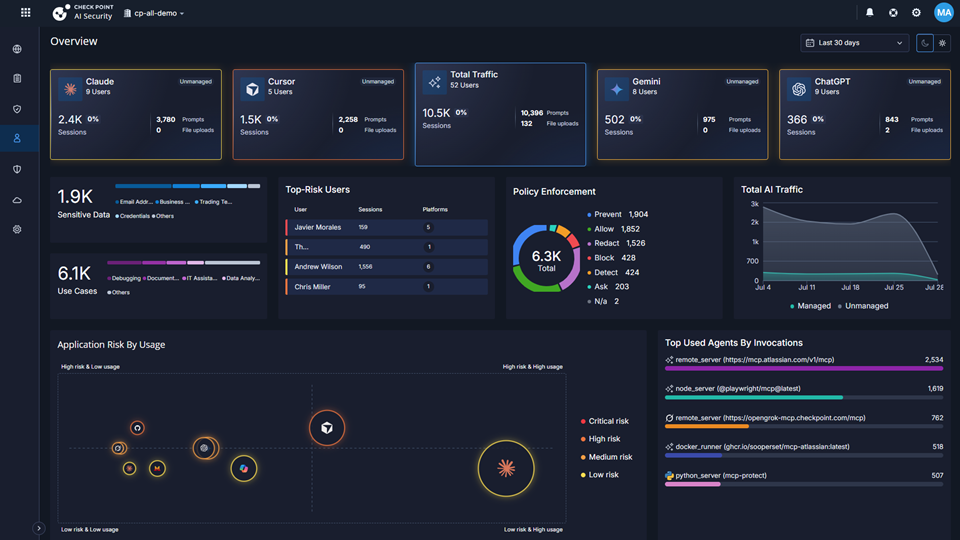
Task: Click the large Claude bubble in risk chart
Action: tap(506, 468)
